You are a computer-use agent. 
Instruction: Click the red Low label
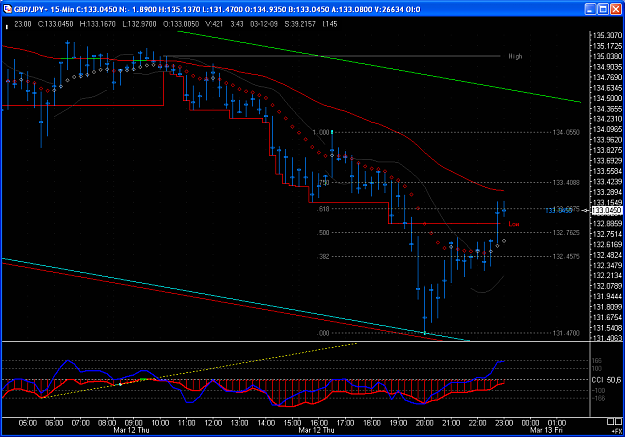[514, 224]
